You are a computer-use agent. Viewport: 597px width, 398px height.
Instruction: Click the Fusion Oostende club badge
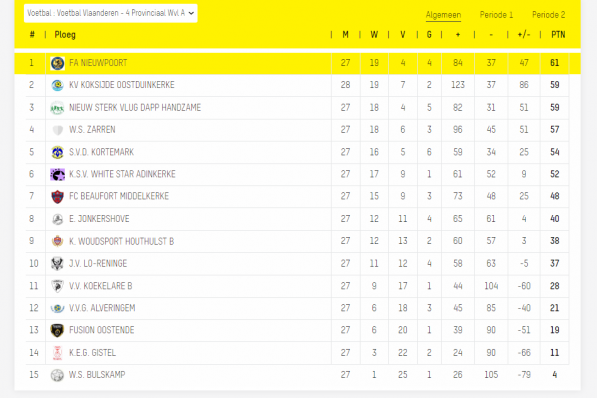(x=57, y=330)
